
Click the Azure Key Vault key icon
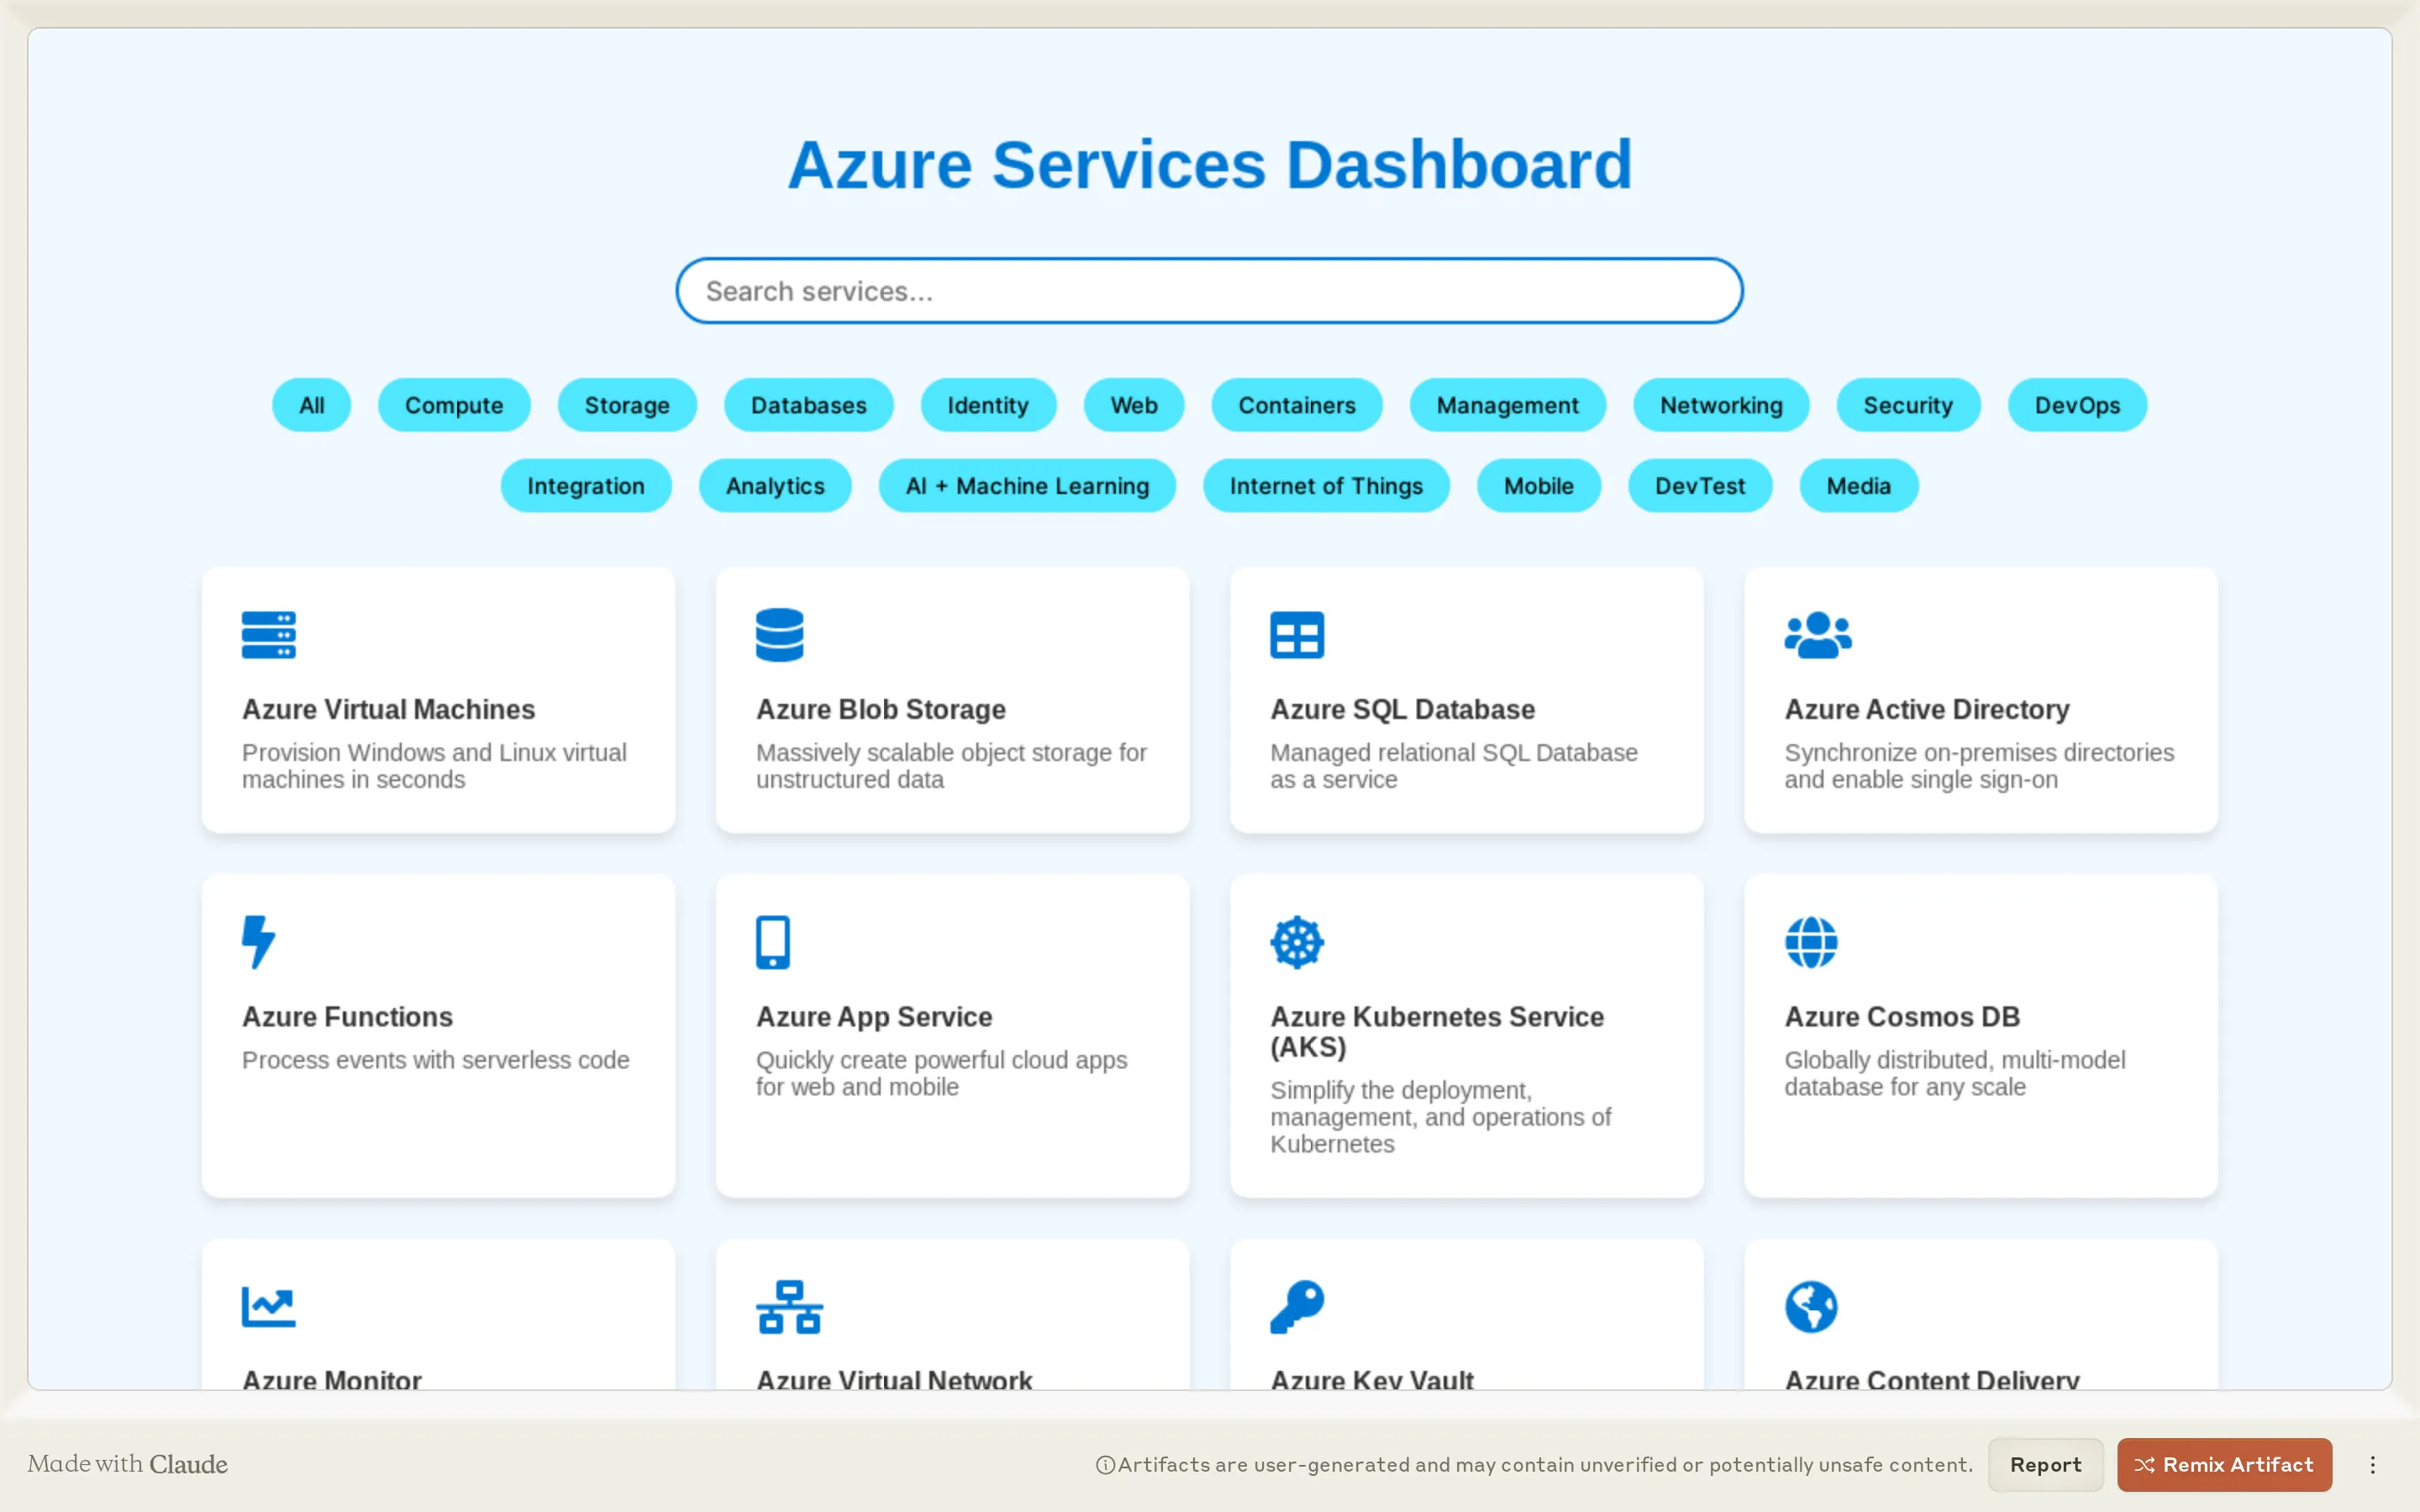pos(1297,1306)
